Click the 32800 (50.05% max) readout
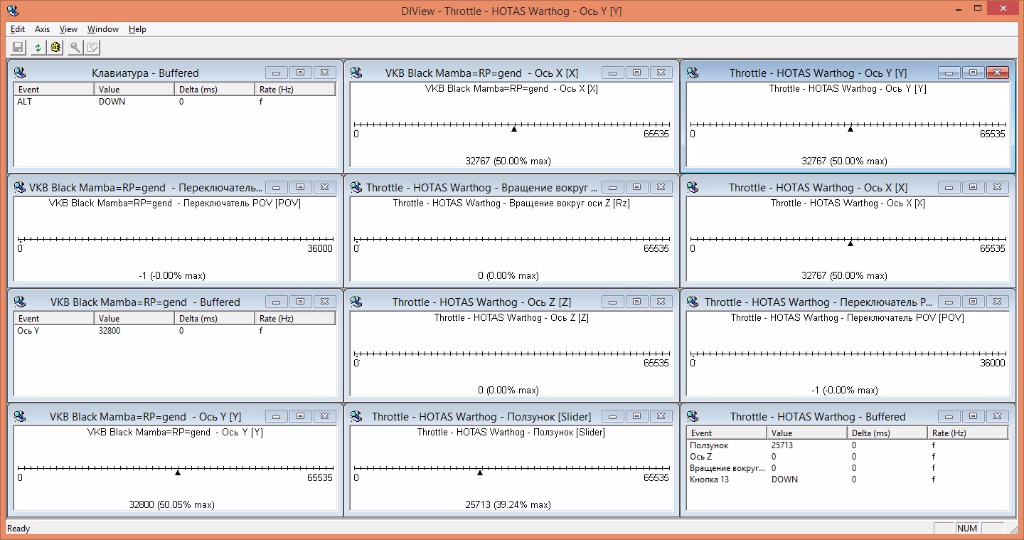The height and width of the screenshot is (540, 1024). (x=172, y=505)
